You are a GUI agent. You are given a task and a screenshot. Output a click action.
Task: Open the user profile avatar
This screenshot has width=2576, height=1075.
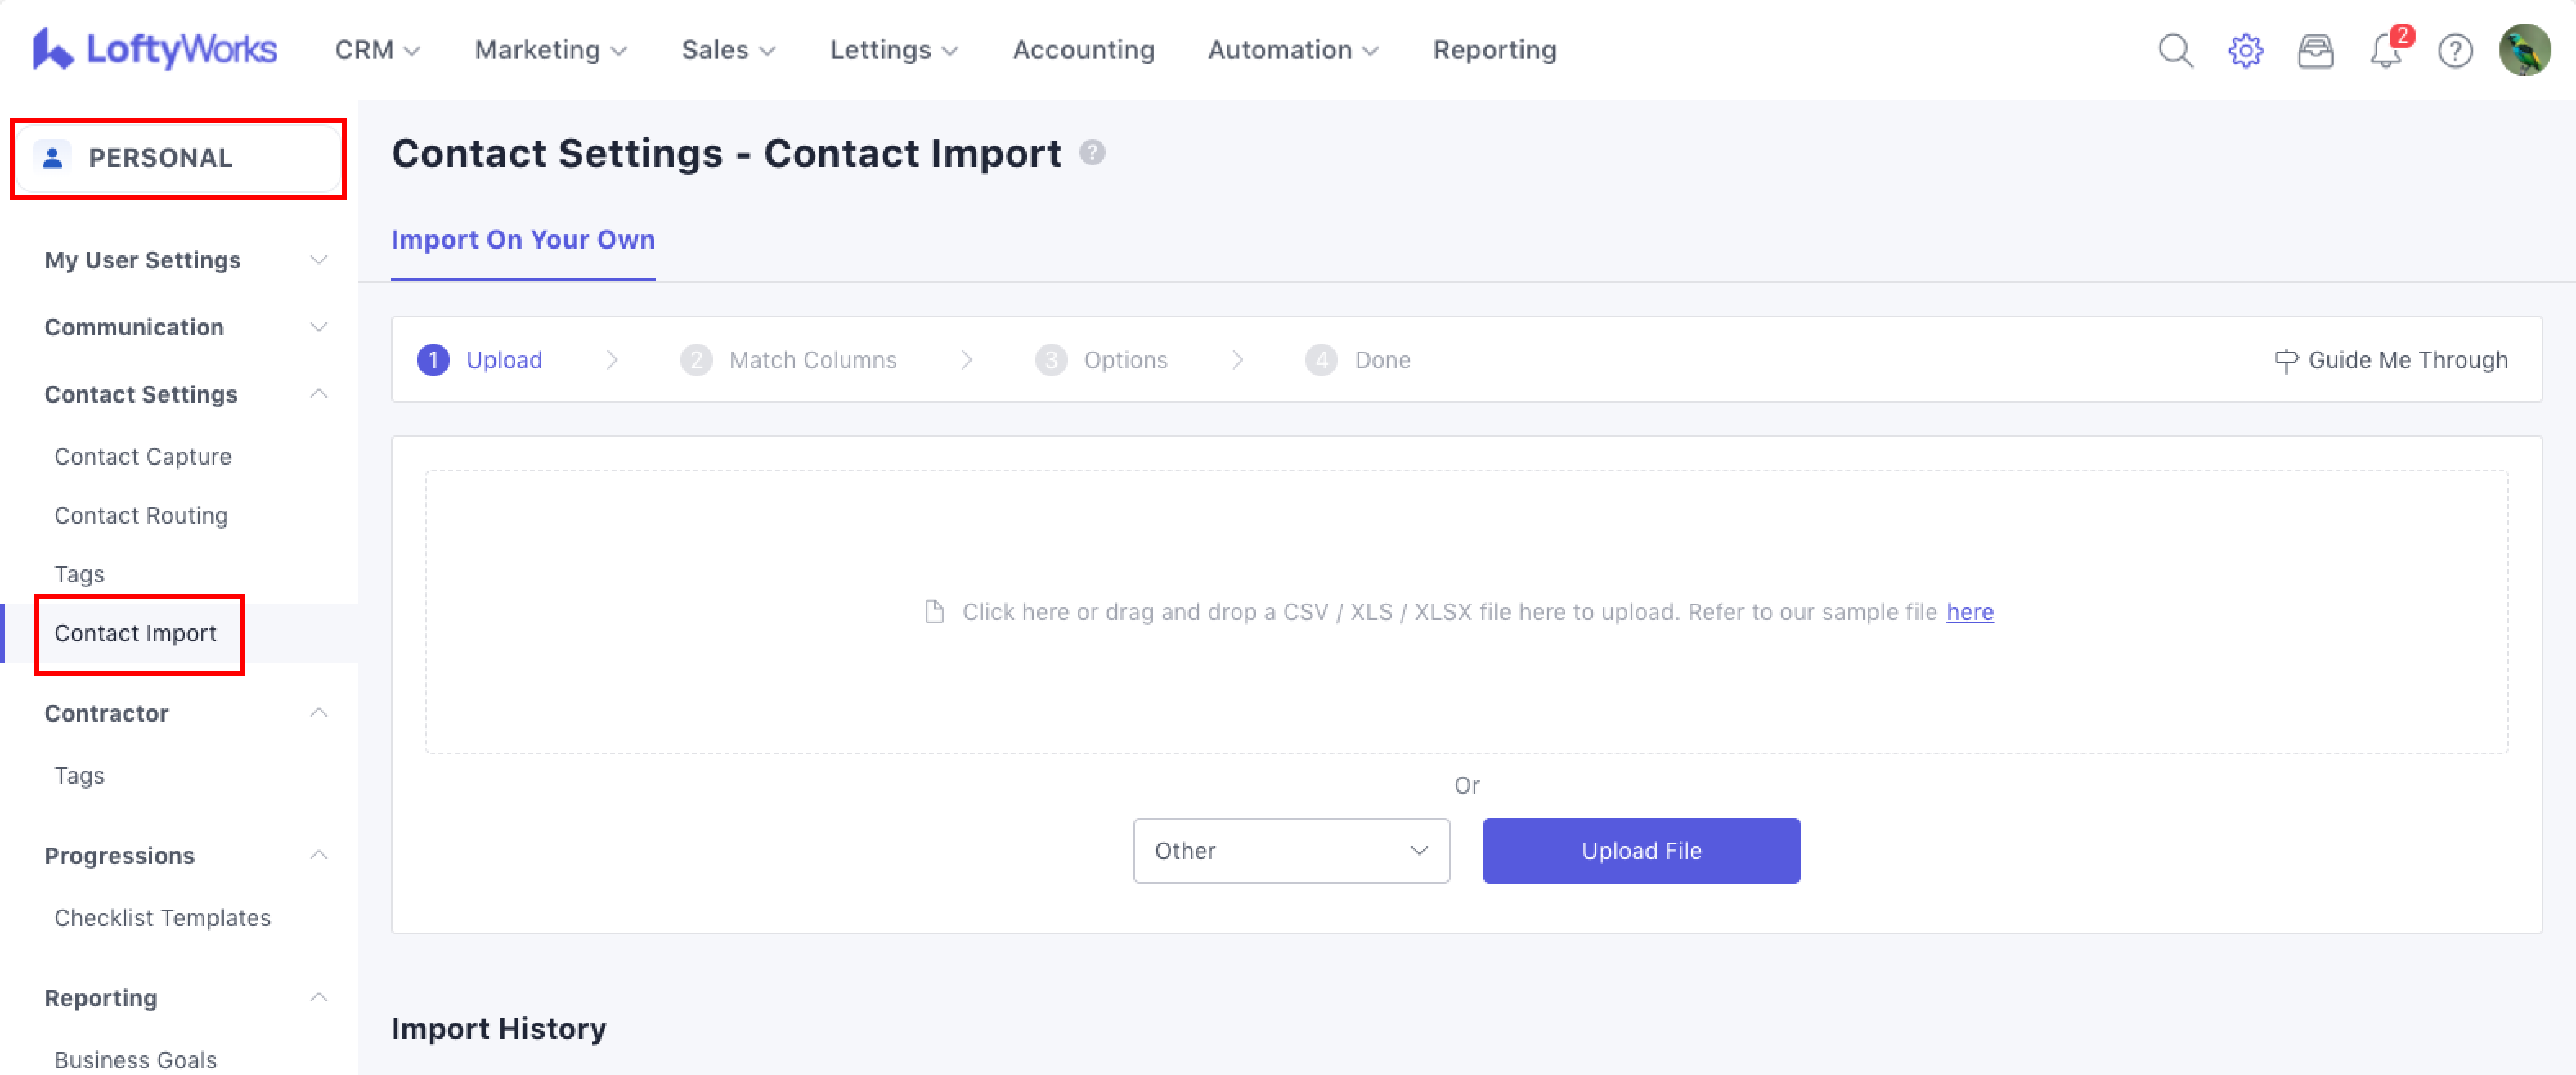click(2524, 50)
